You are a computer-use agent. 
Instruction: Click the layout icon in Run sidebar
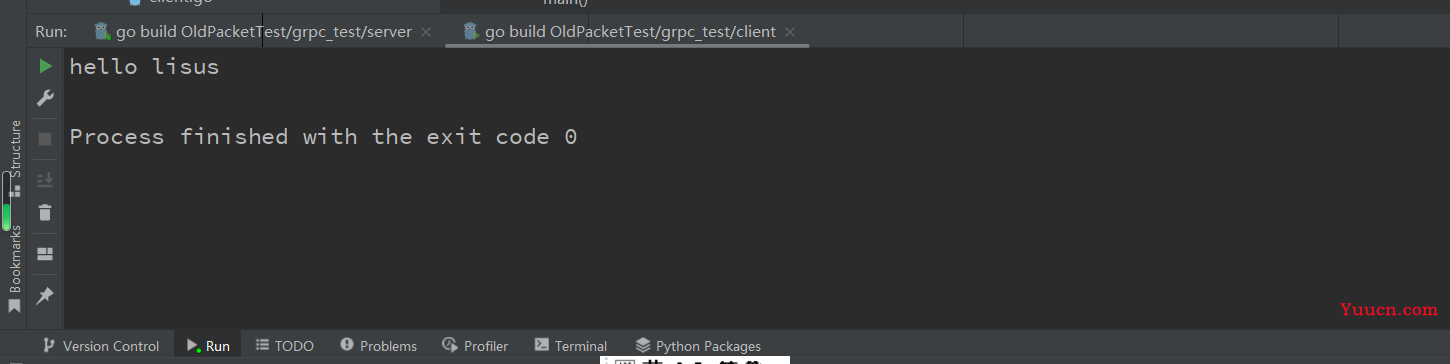point(45,254)
